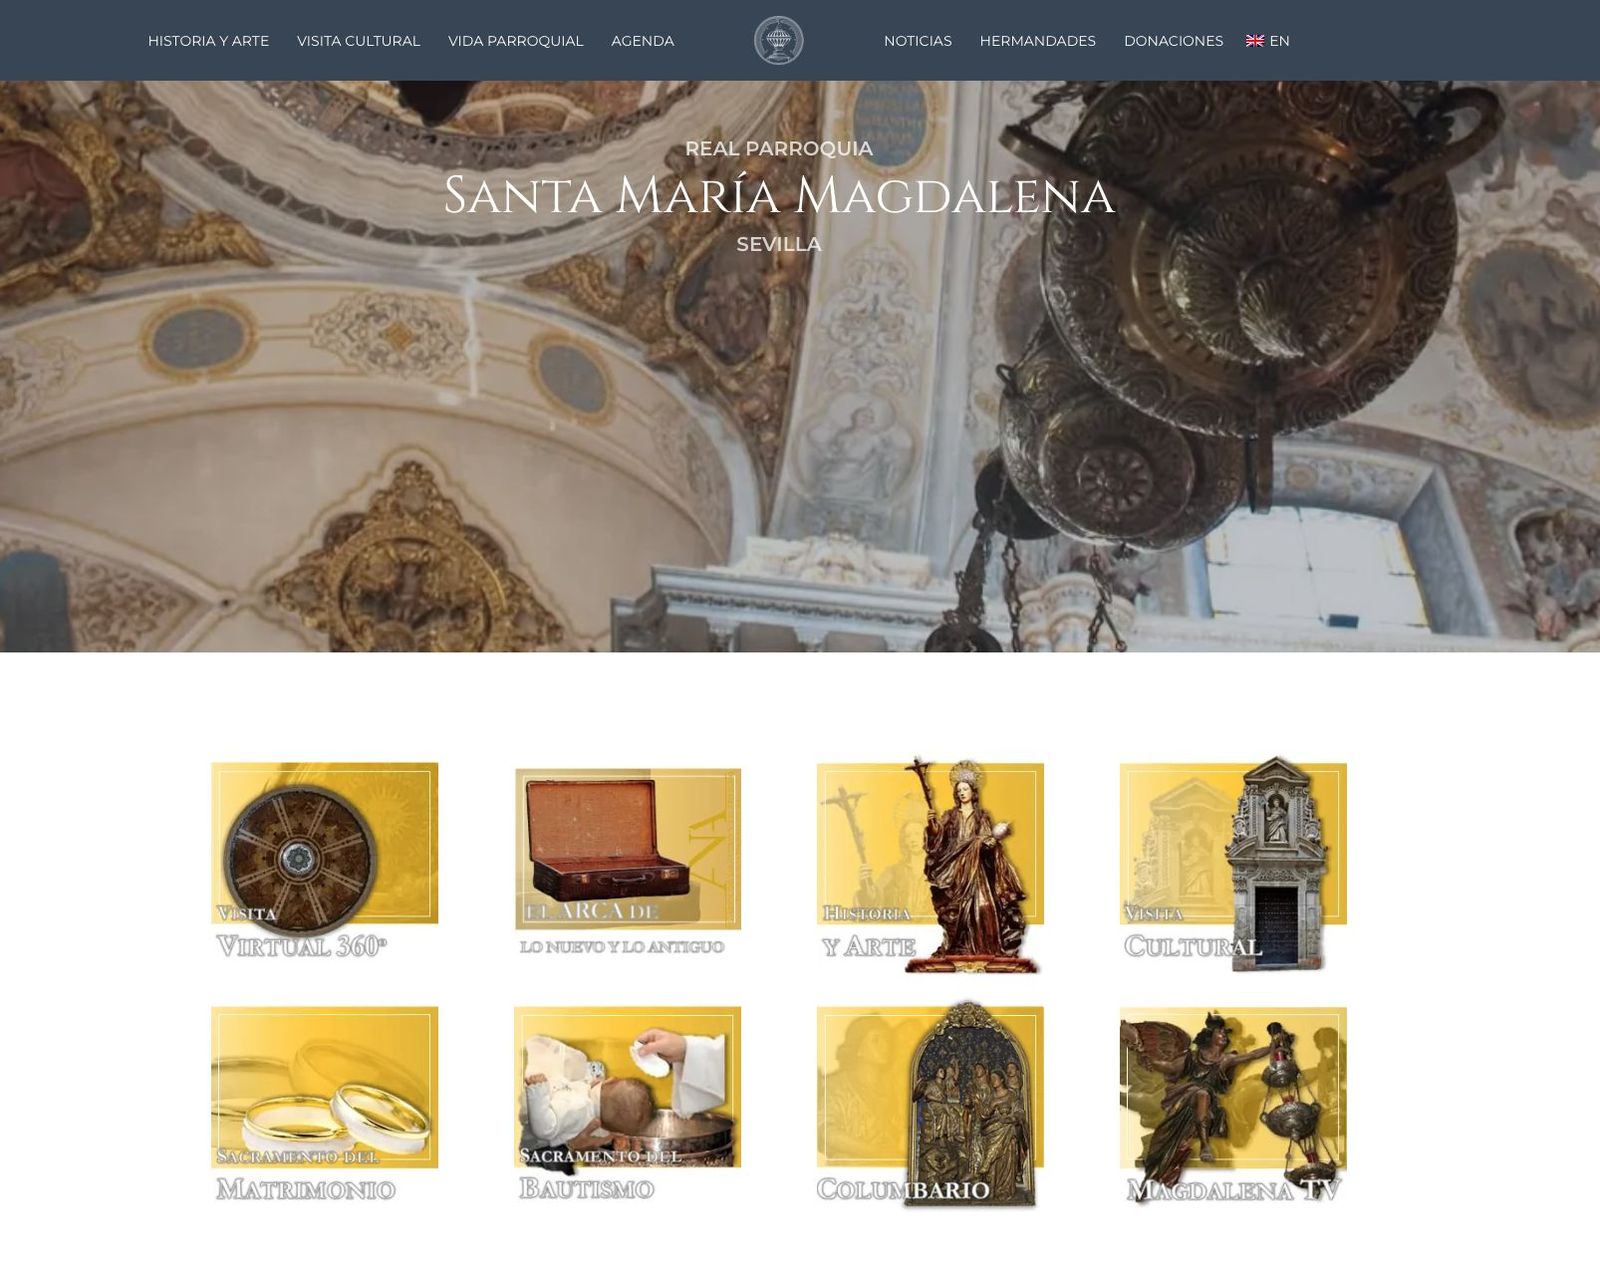Viewport: 1600px width, 1277px height.
Task: Go to Visita Cultural menu item
Action: pos(358,41)
